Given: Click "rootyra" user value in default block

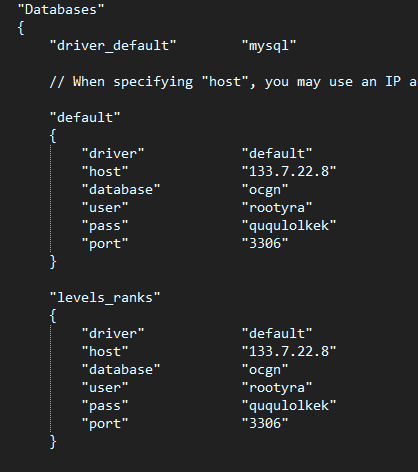Looking at the screenshot, I should click(277, 208).
